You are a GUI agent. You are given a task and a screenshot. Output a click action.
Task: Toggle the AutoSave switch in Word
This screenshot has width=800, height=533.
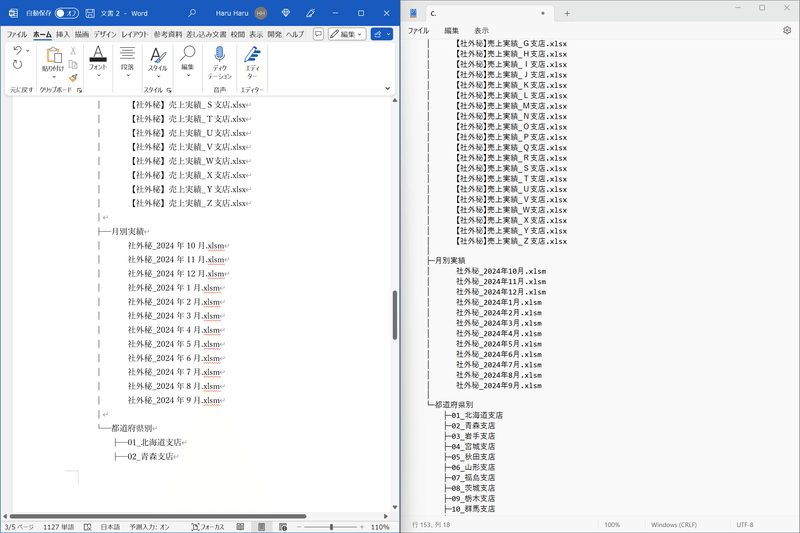[x=67, y=13]
